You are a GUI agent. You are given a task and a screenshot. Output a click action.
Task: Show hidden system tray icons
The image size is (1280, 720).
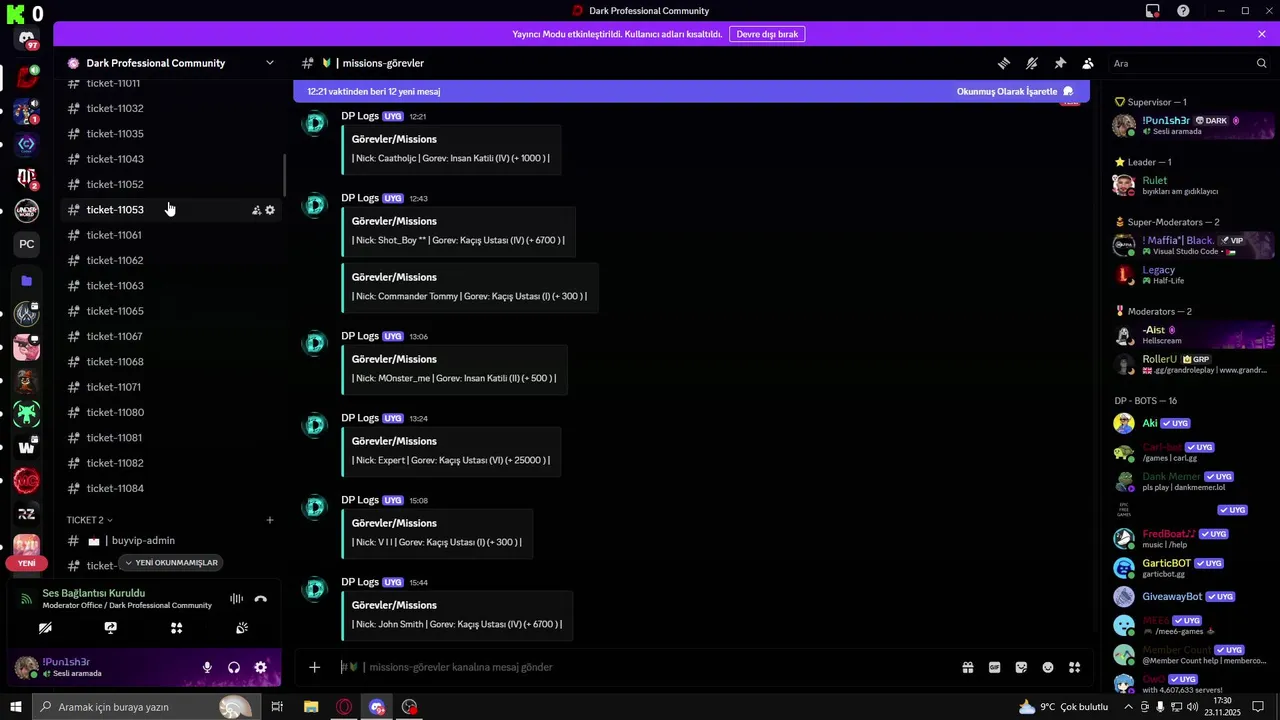tap(1129, 707)
